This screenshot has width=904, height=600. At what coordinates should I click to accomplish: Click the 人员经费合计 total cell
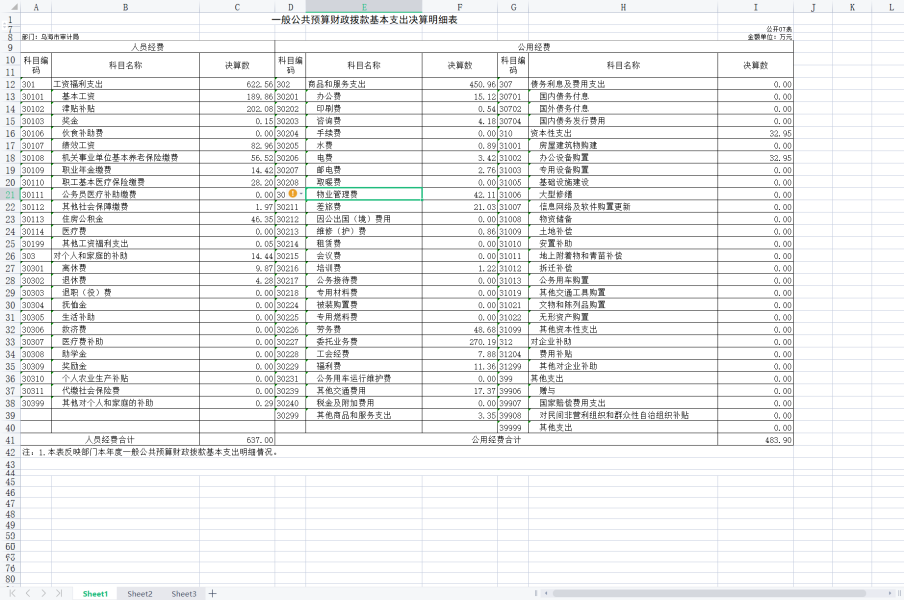coord(110,439)
